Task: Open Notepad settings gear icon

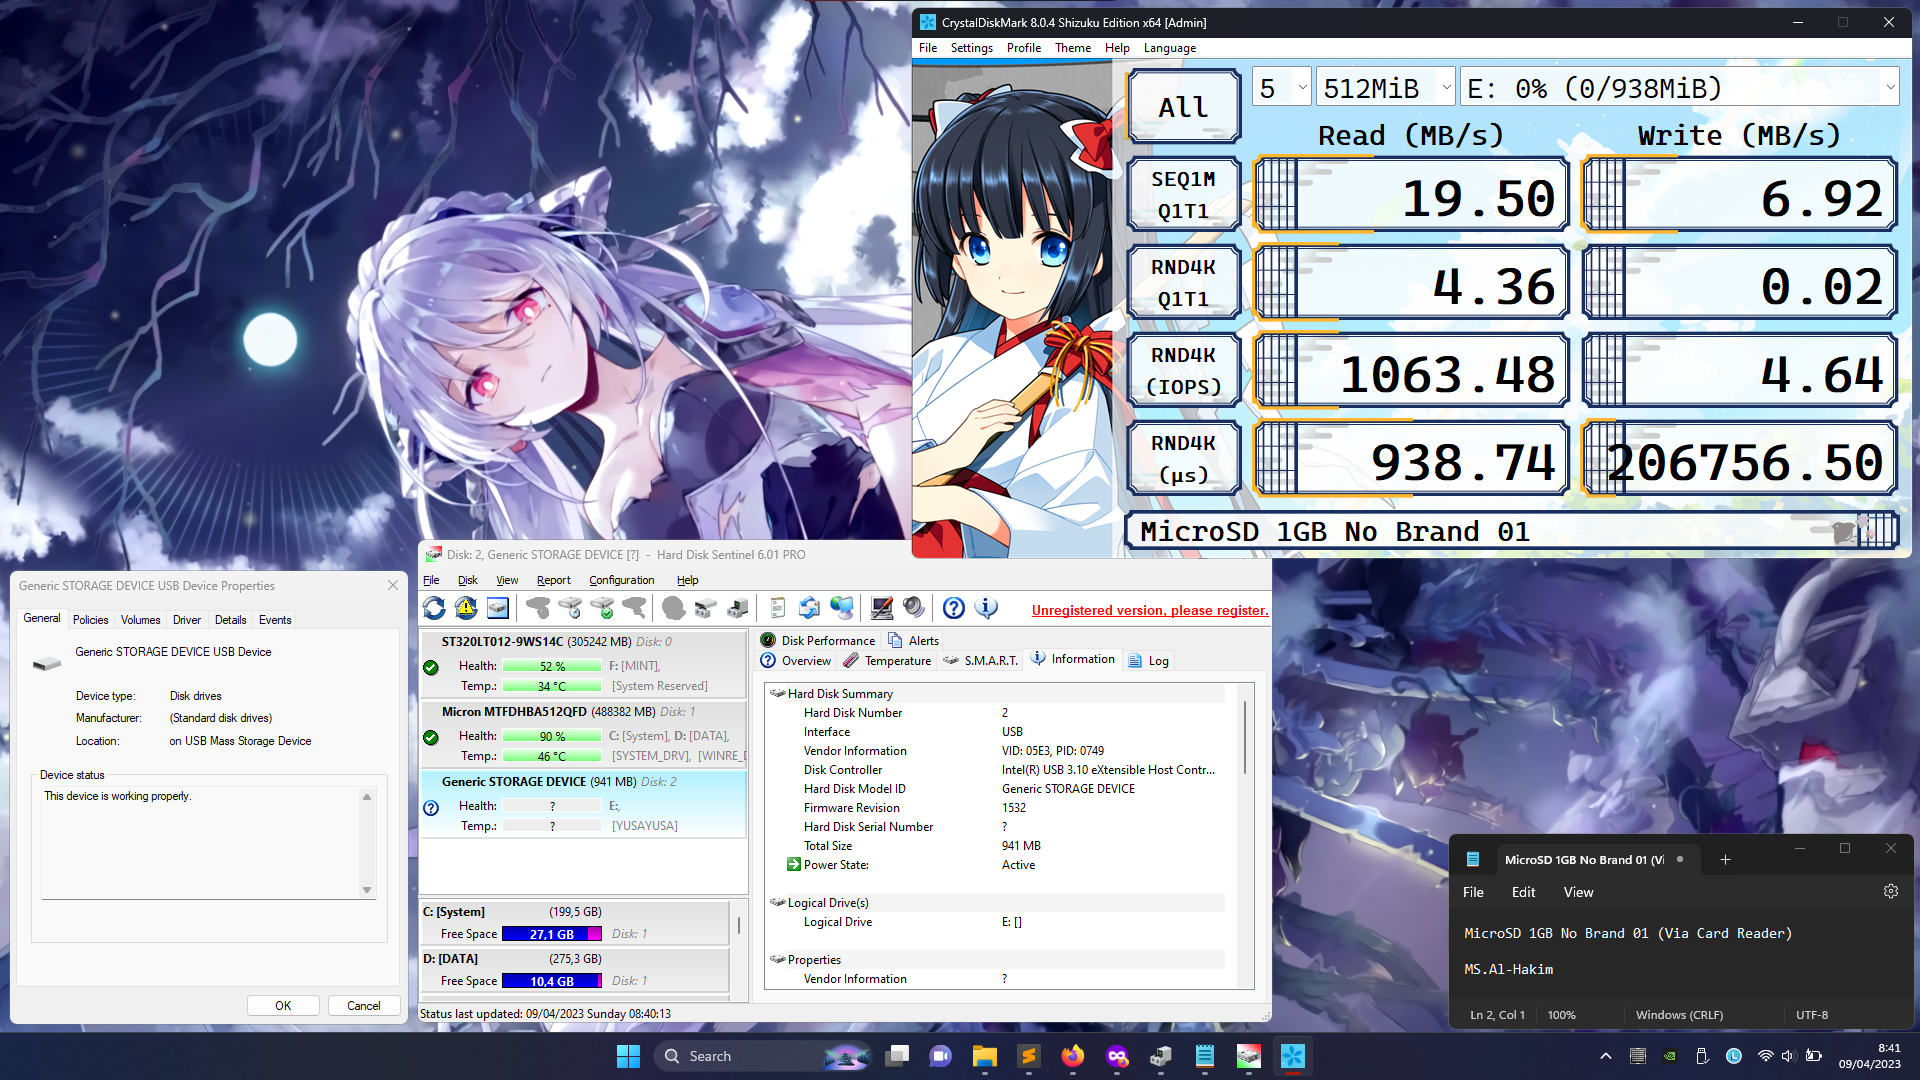Action: [1891, 891]
